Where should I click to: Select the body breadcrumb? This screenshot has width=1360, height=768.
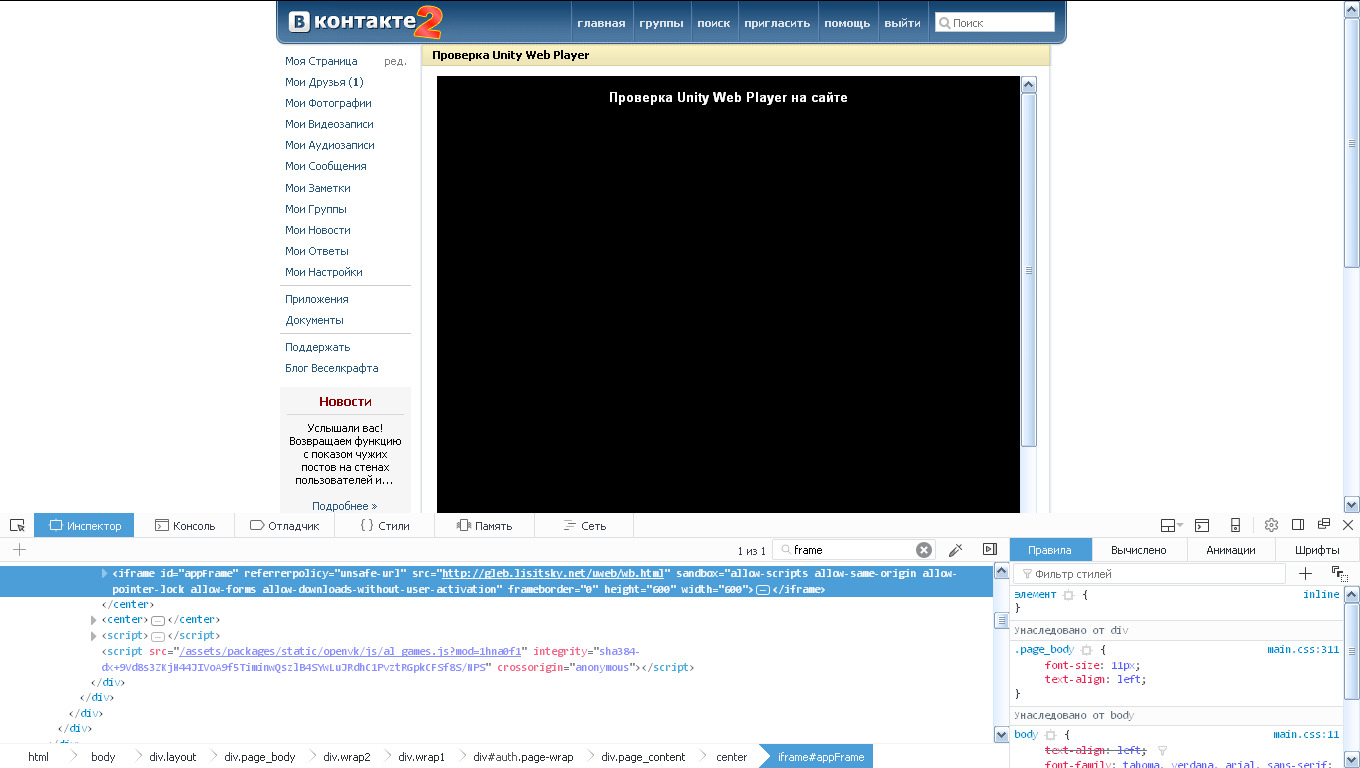click(103, 757)
